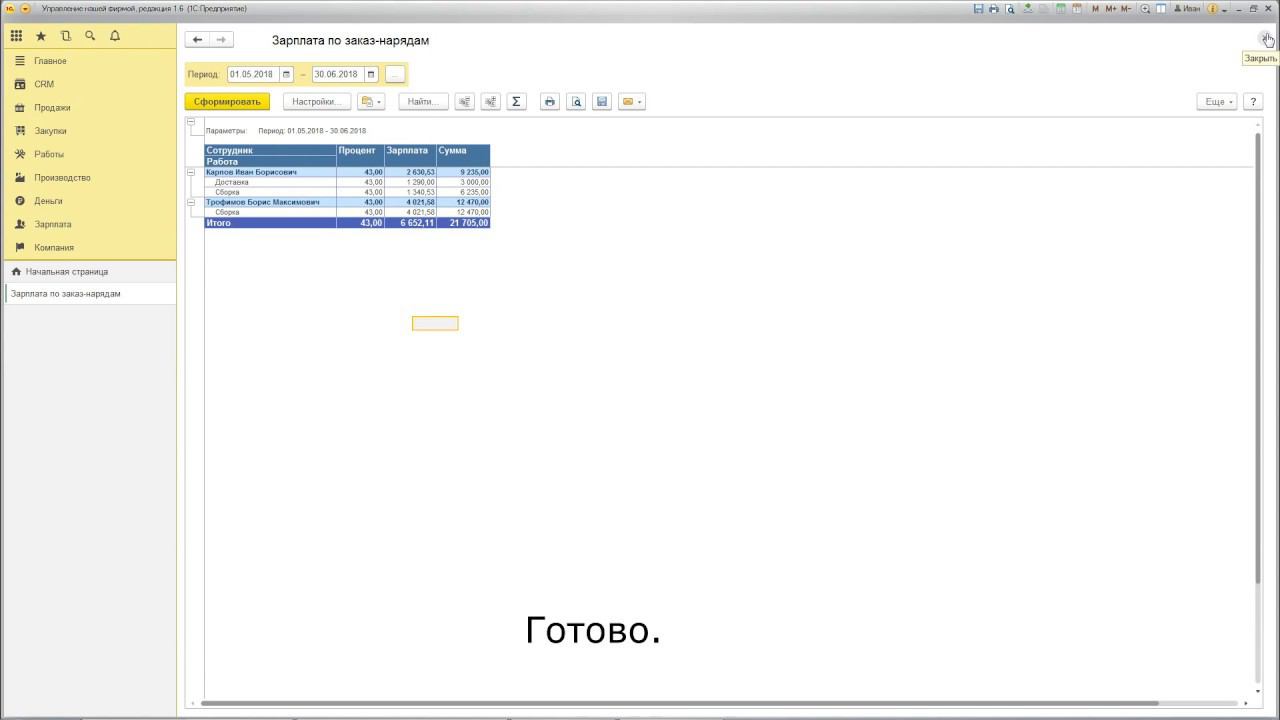Click the horizontal scrollbar of the report
The height and width of the screenshot is (720, 1280).
pyautogui.click(x=680, y=703)
